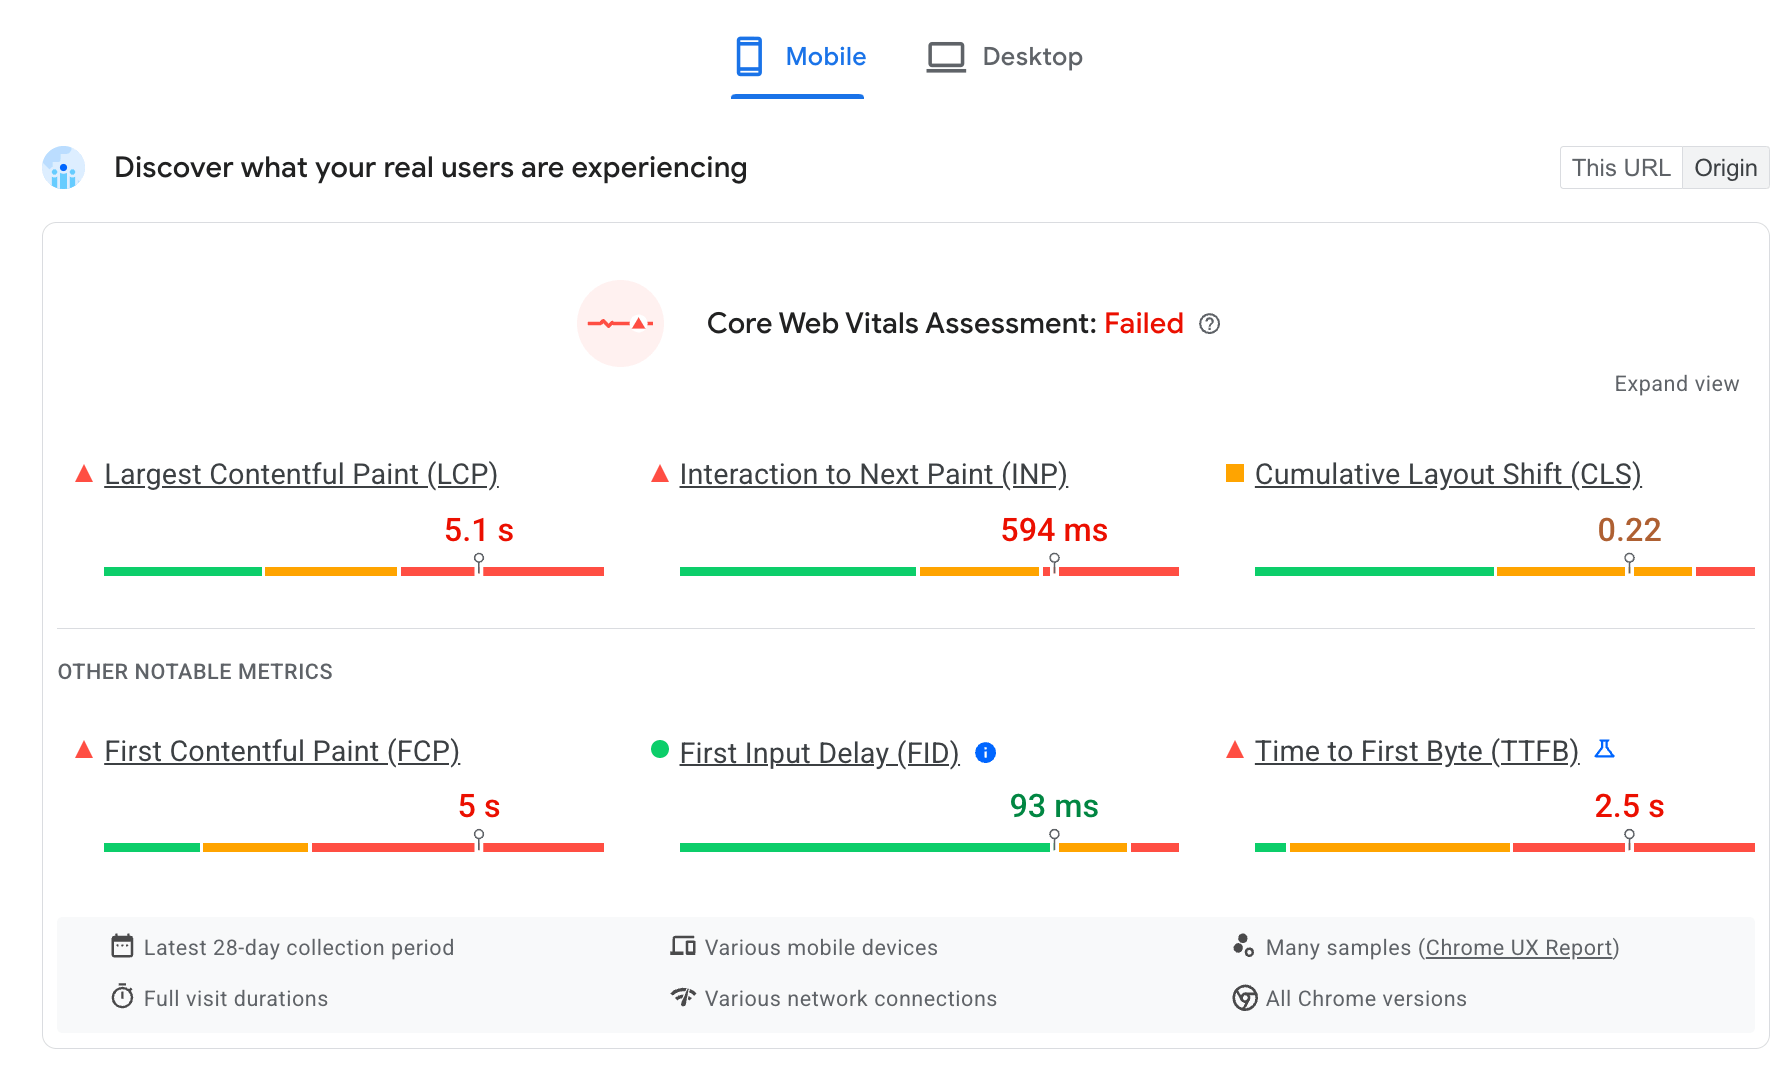Click the network signal icon
This screenshot has width=1790, height=1068.
683,997
